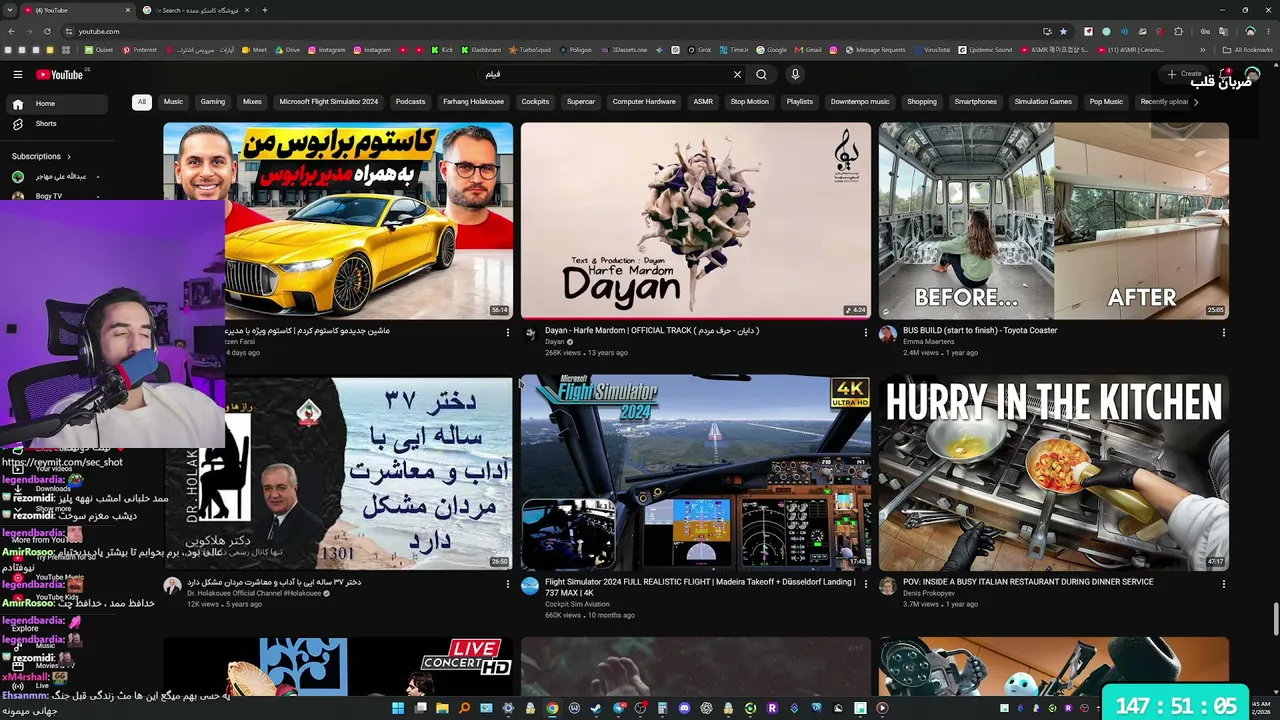Open the YouTube guide hamburger menu
This screenshot has width=1280, height=720.
(17, 74)
